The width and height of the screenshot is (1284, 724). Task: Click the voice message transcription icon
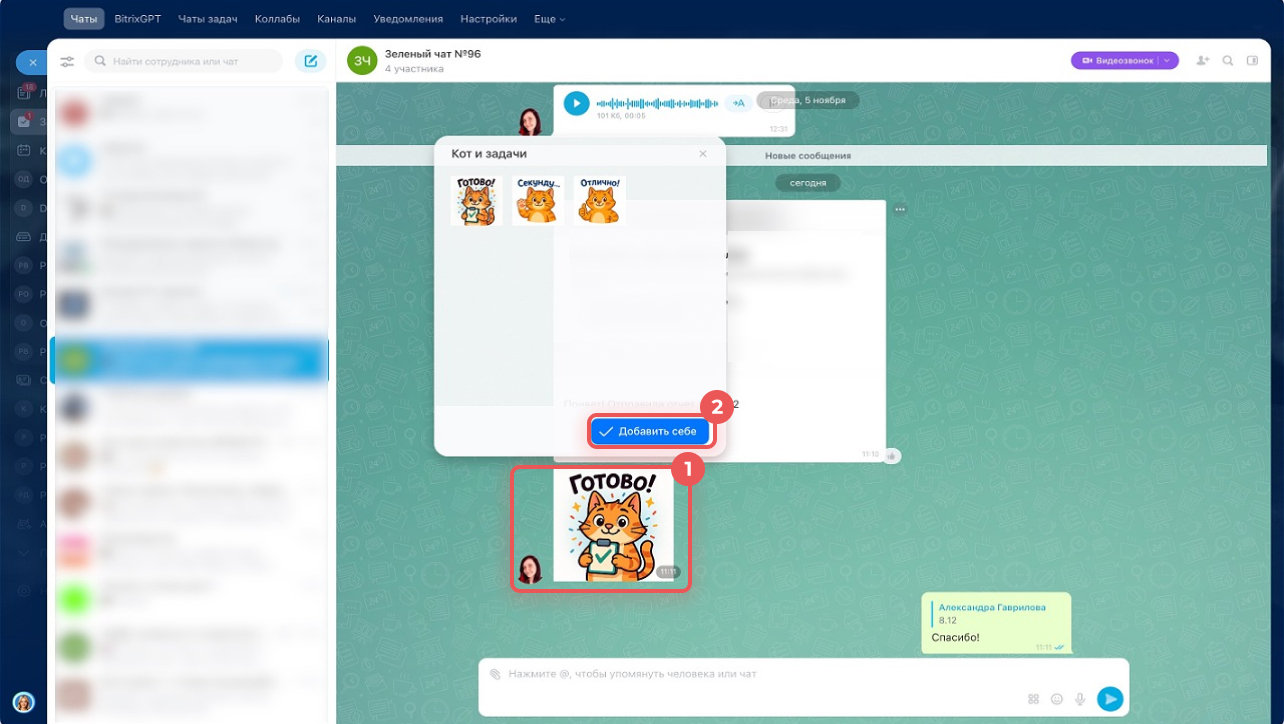point(738,103)
